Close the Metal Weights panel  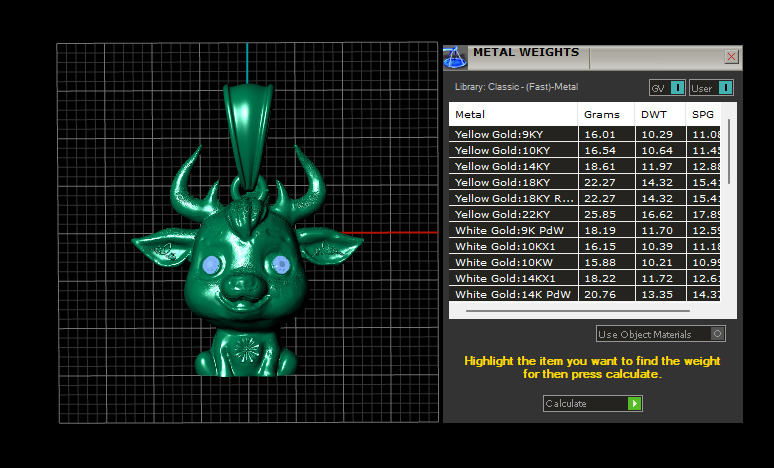(x=731, y=57)
